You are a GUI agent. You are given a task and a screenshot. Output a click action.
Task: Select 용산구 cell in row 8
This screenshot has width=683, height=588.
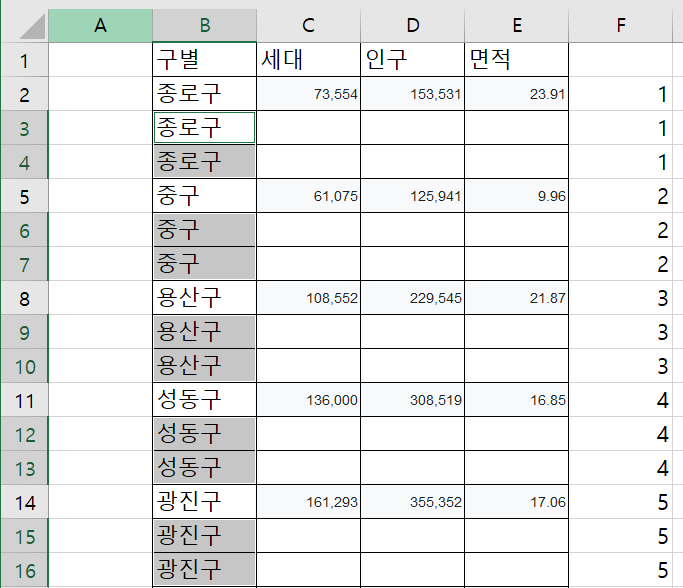click(204, 298)
